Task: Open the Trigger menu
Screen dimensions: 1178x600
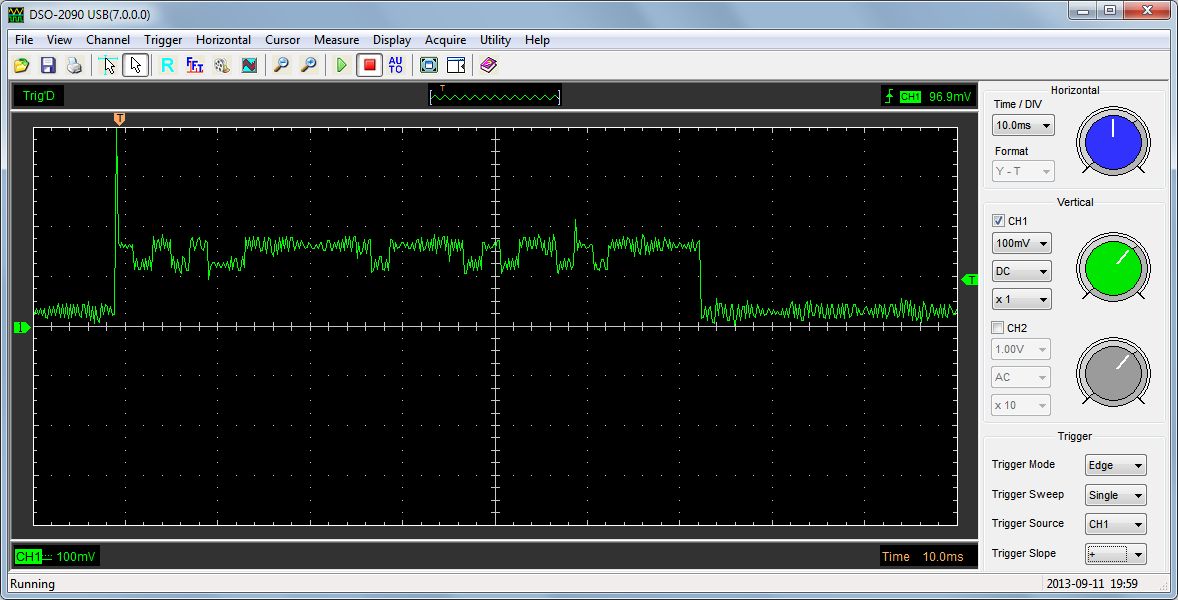Action: pyautogui.click(x=163, y=40)
